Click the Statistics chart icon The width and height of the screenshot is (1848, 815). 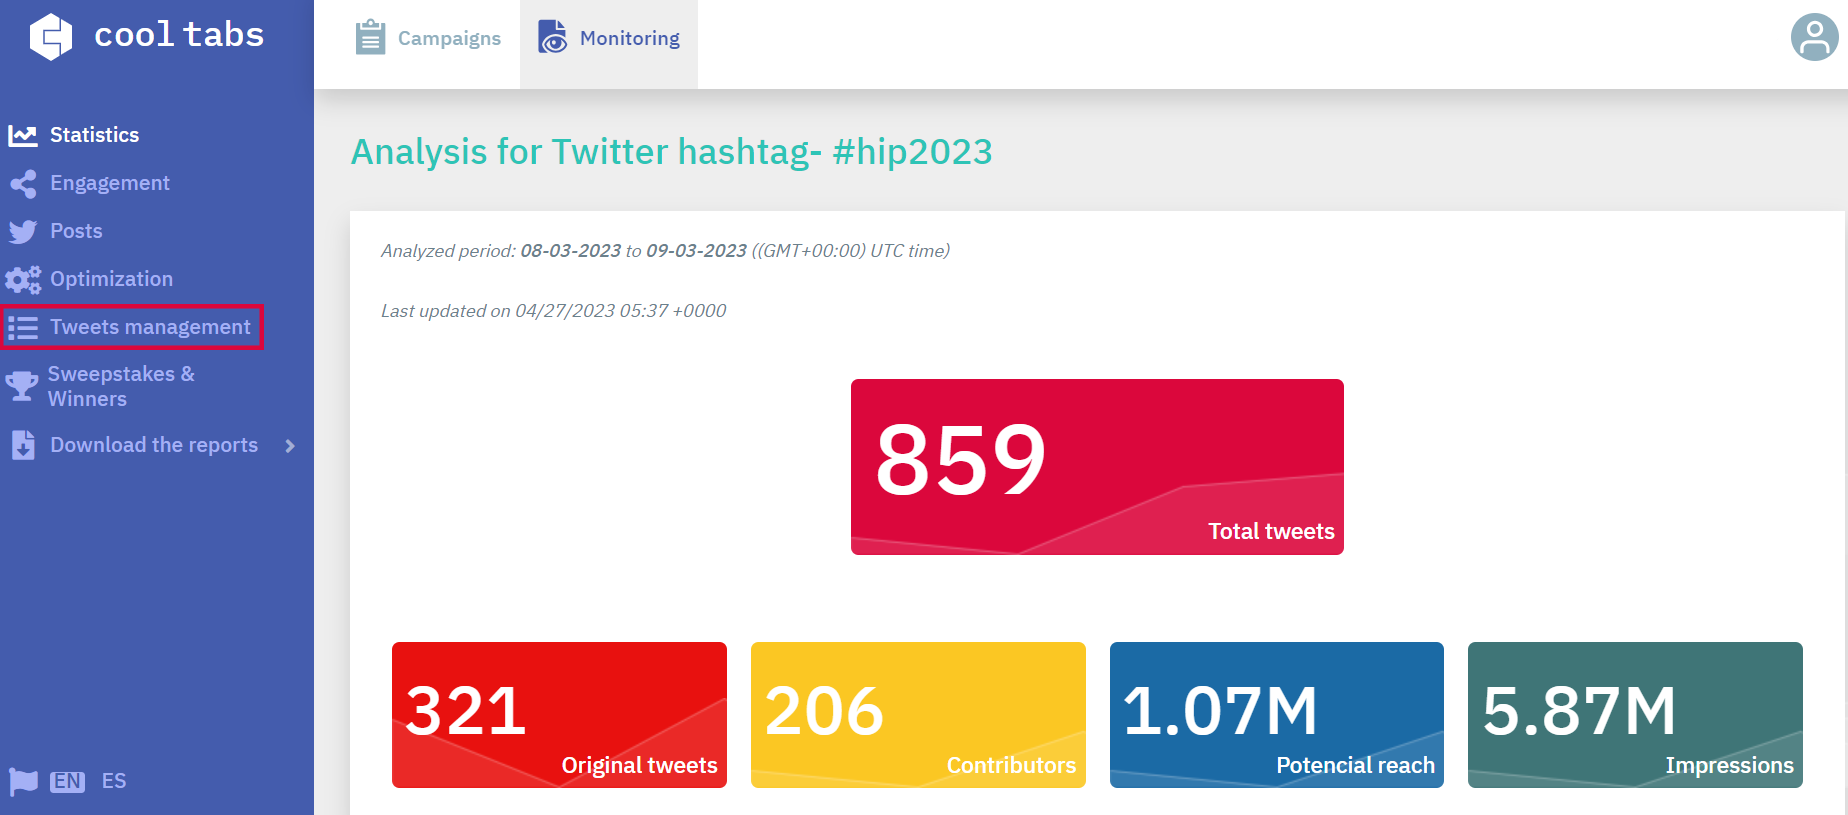click(23, 135)
